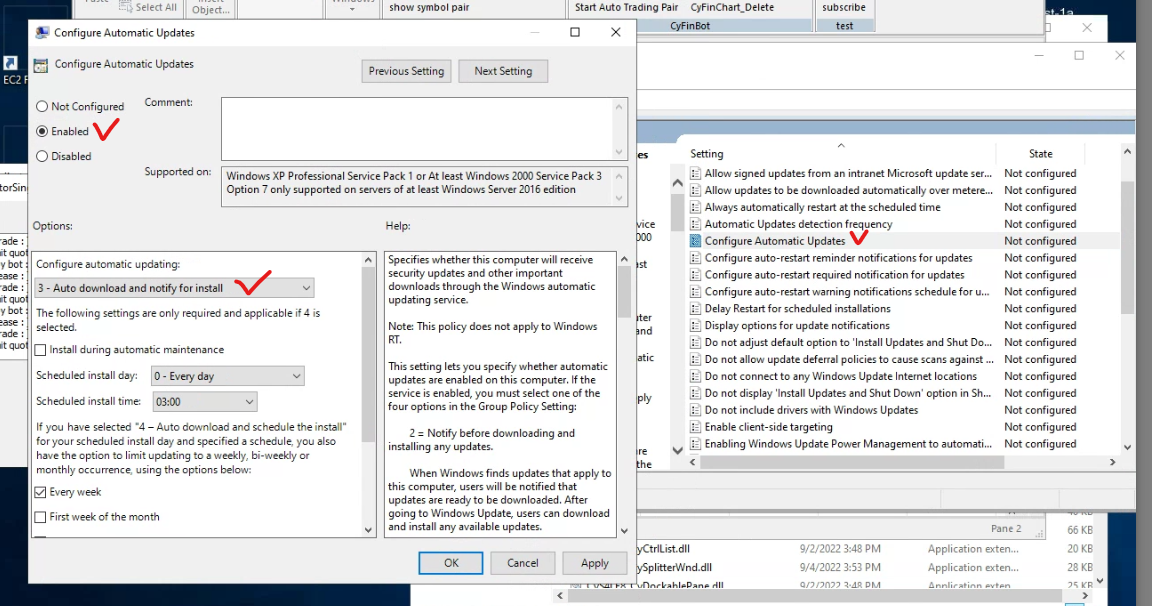The image size is (1152, 606).
Task: Click the Configure Automatic Updates dialog title icon
Action: 43,33
